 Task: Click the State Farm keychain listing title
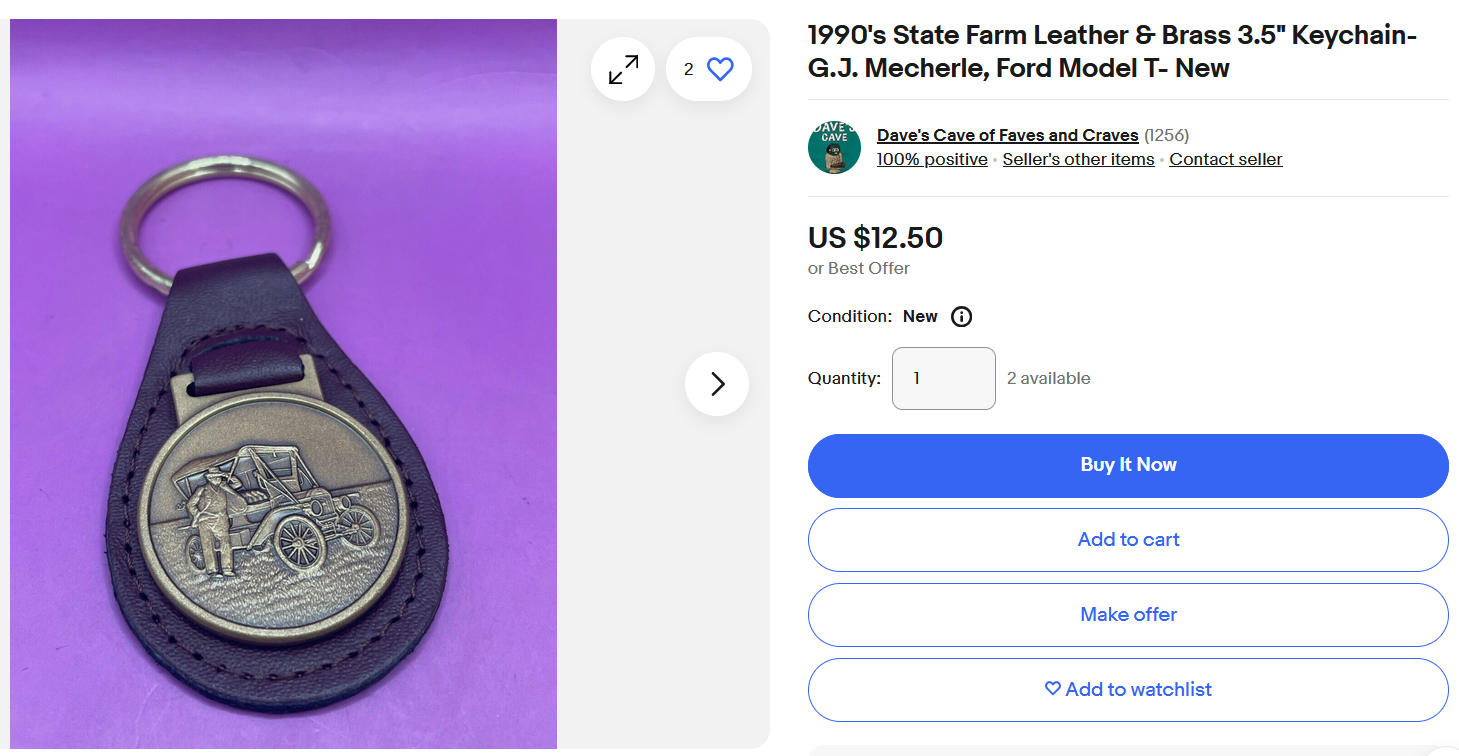tap(1111, 52)
